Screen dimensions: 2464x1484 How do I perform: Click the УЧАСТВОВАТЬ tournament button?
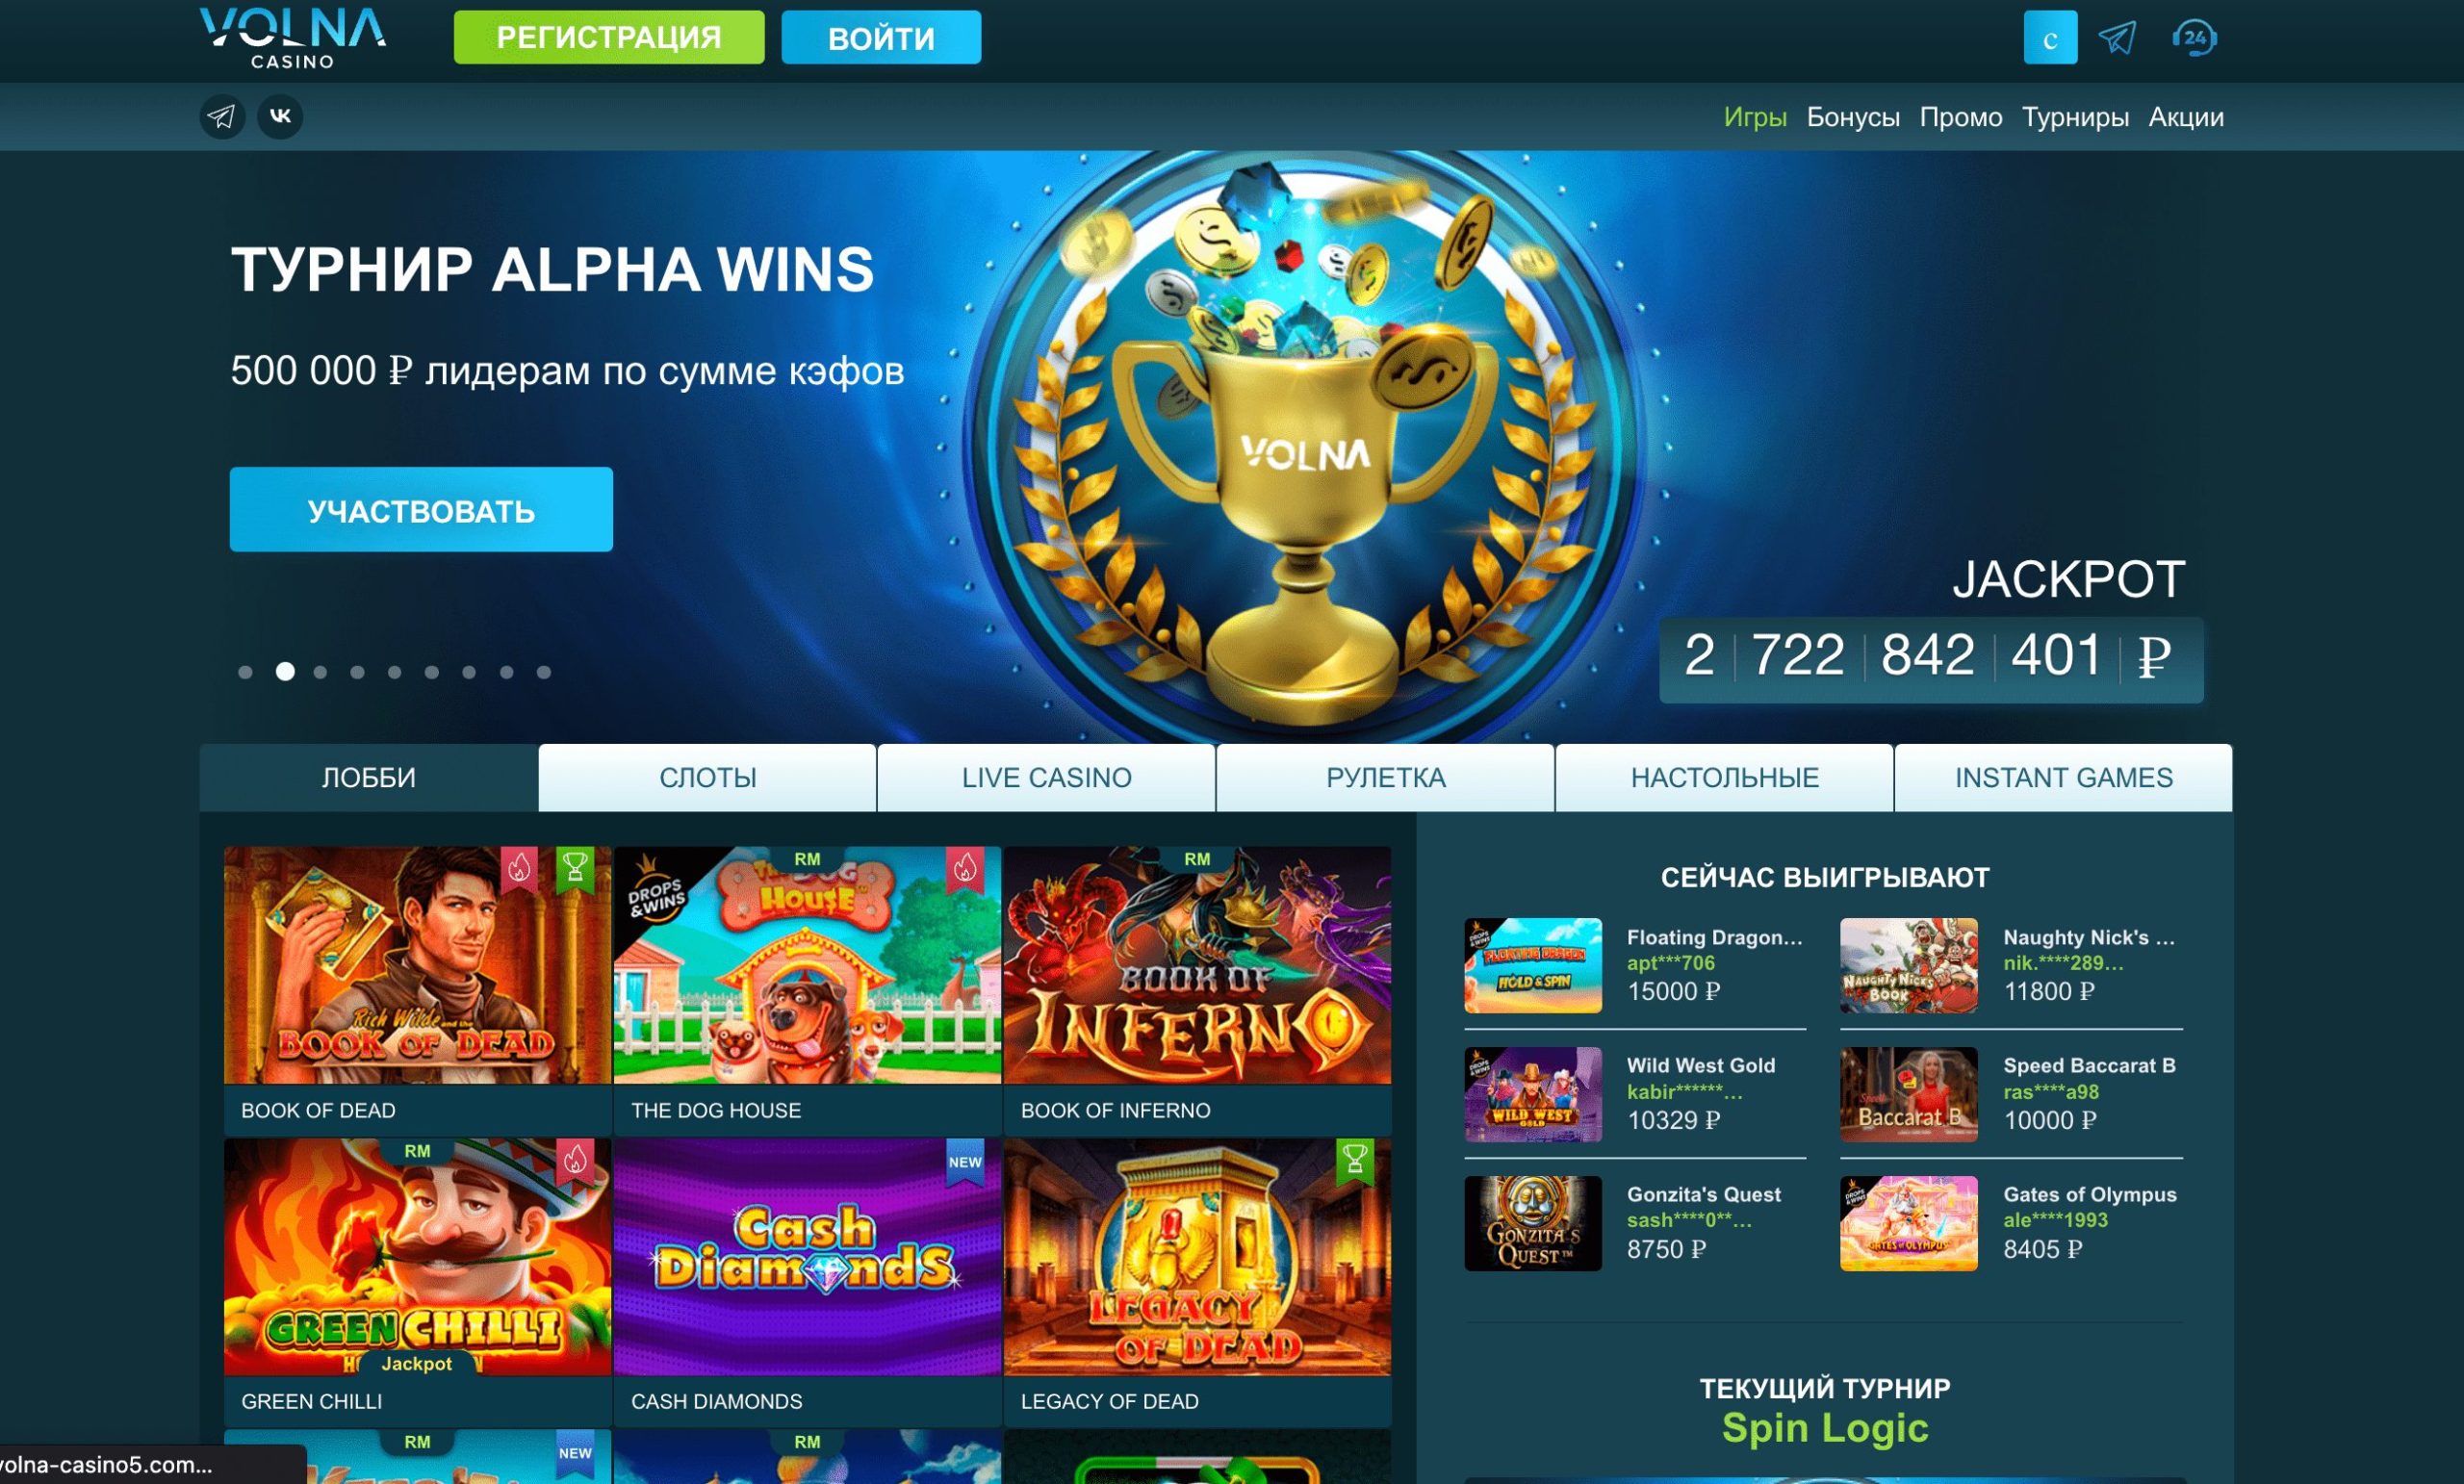[421, 510]
